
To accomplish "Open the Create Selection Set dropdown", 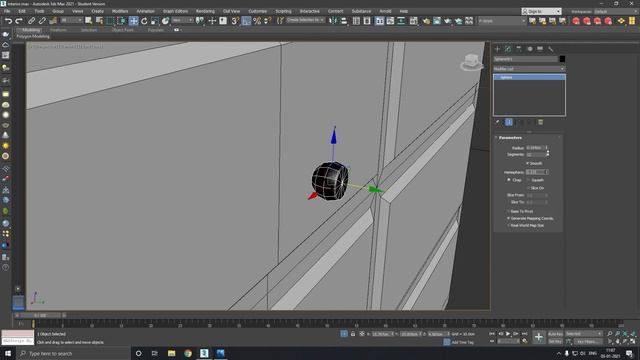I will click(305, 20).
